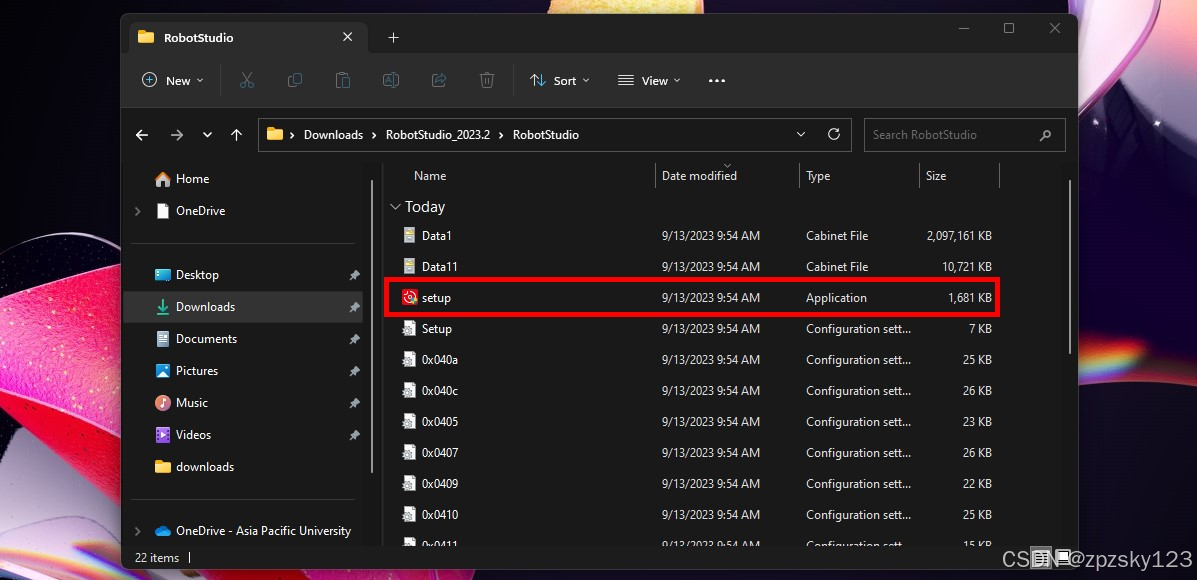Close the RobotStudio tab

[347, 37]
